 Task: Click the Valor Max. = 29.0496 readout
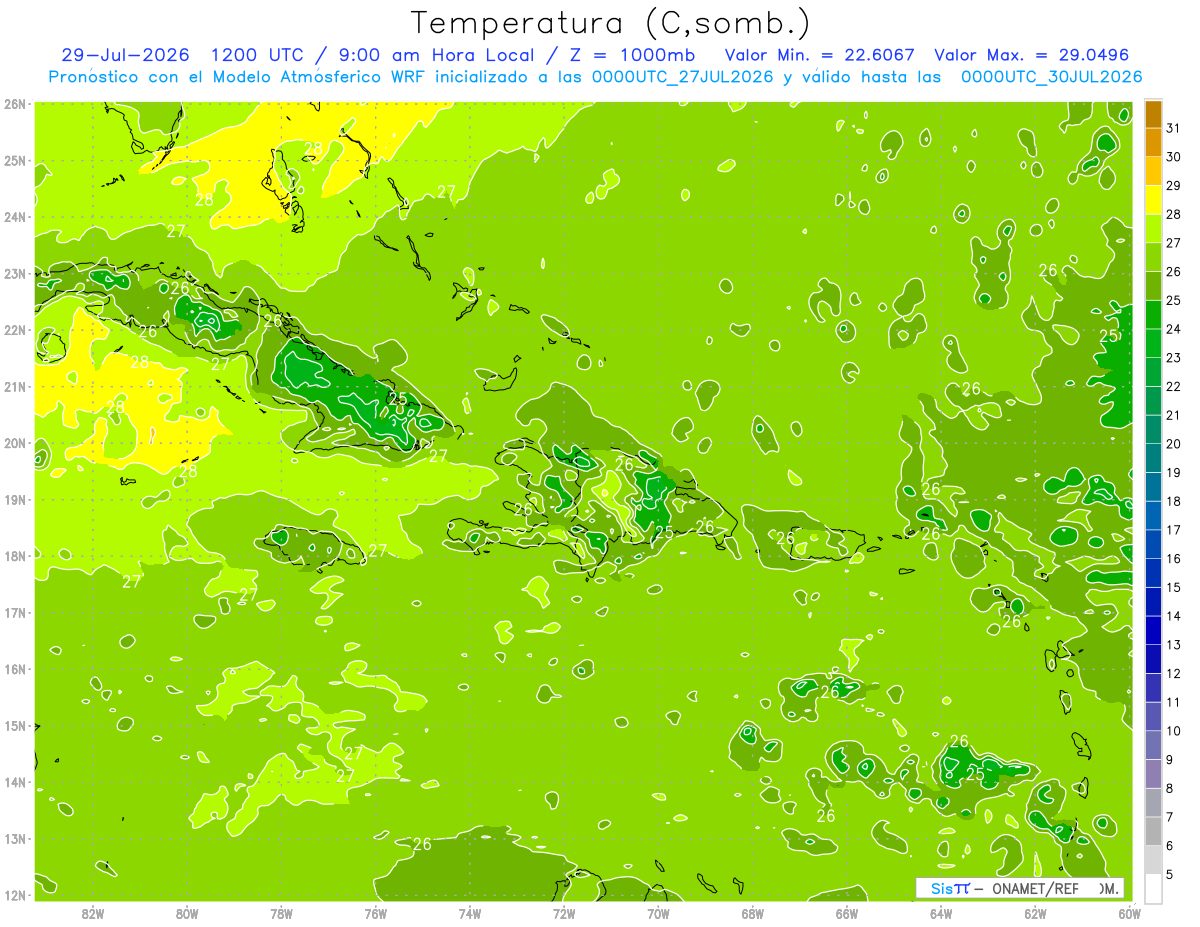pos(1037,55)
